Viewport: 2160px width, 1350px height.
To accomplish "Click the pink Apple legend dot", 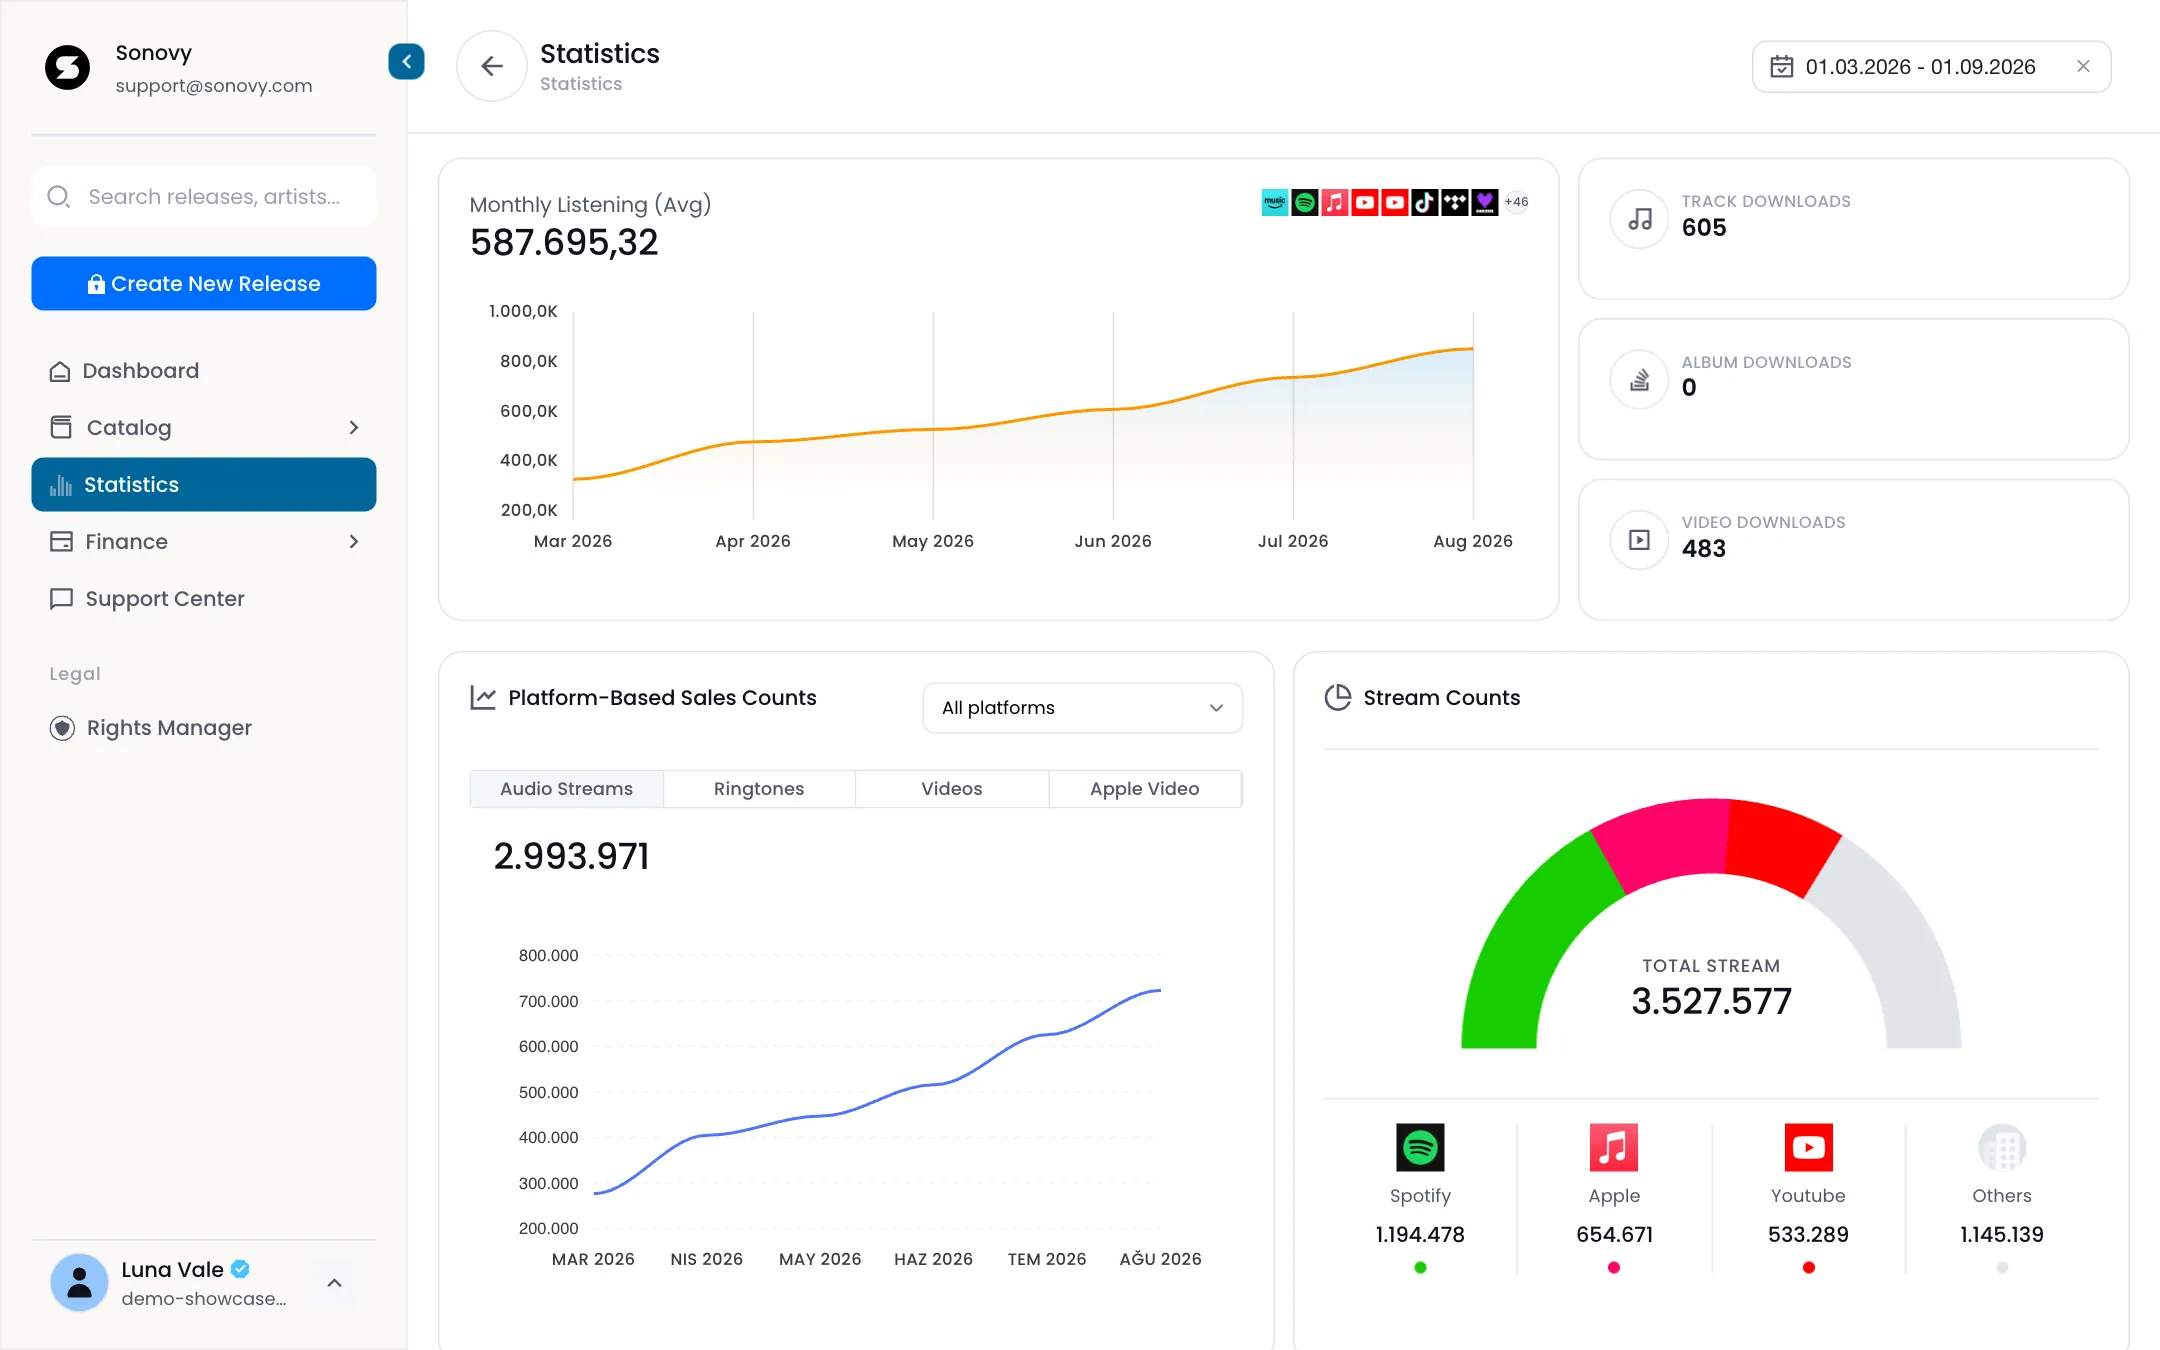I will 1614,1268.
